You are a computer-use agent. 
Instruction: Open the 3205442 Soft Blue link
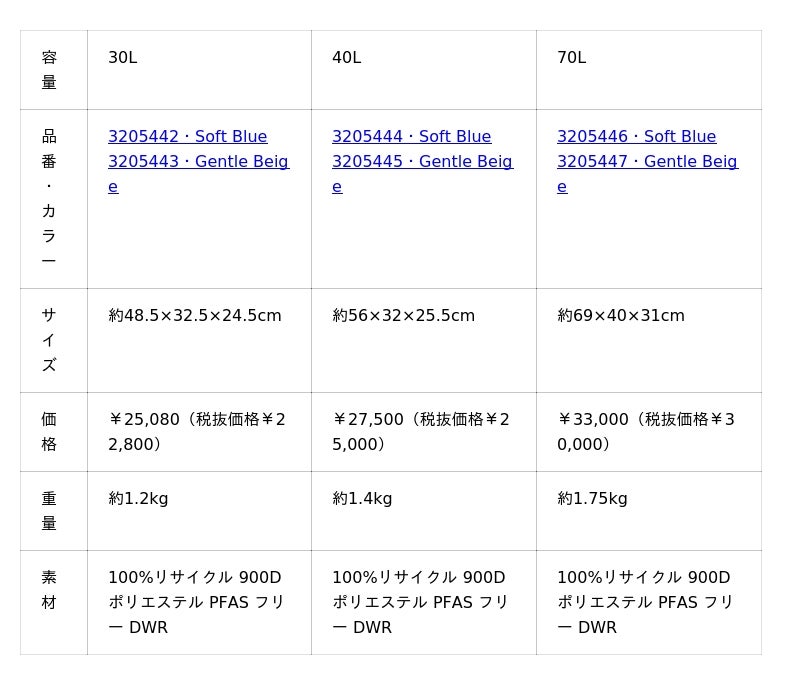coord(187,136)
